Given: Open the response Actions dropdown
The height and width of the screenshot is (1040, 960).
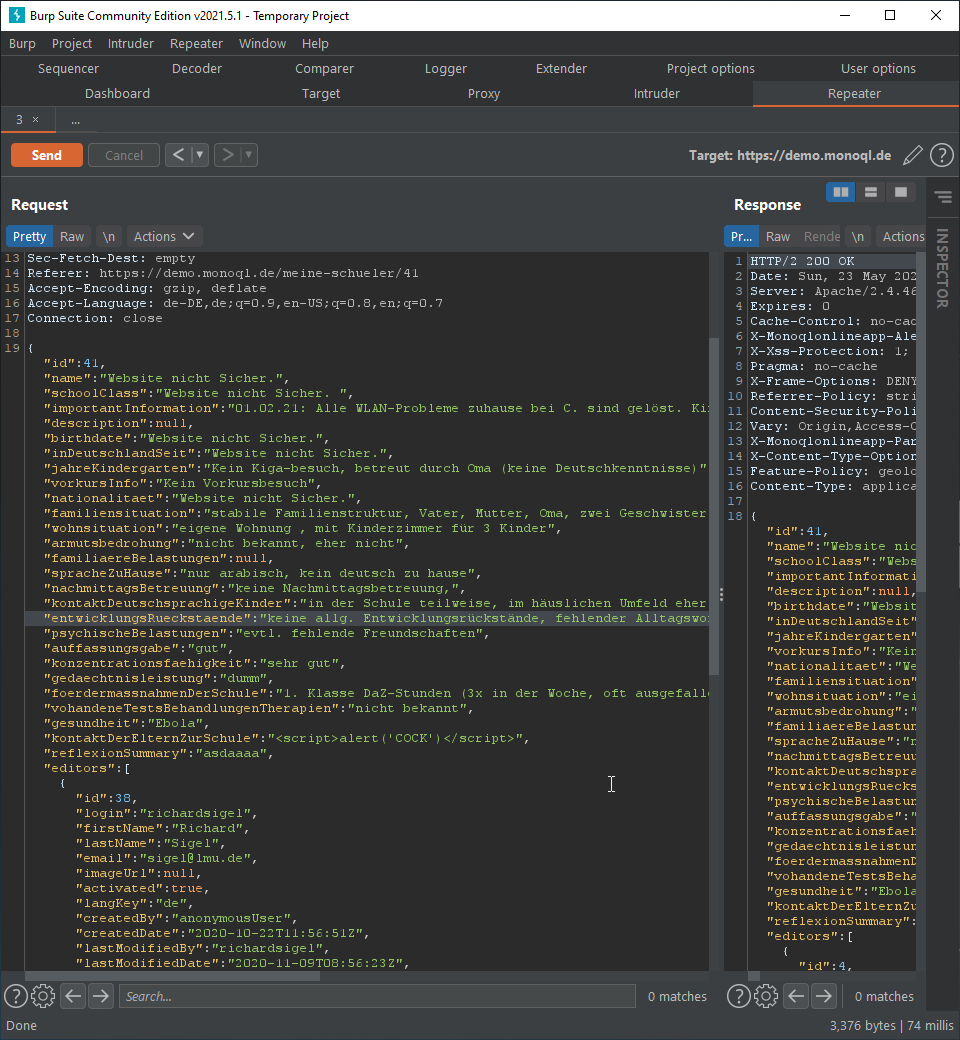Looking at the screenshot, I should point(902,237).
